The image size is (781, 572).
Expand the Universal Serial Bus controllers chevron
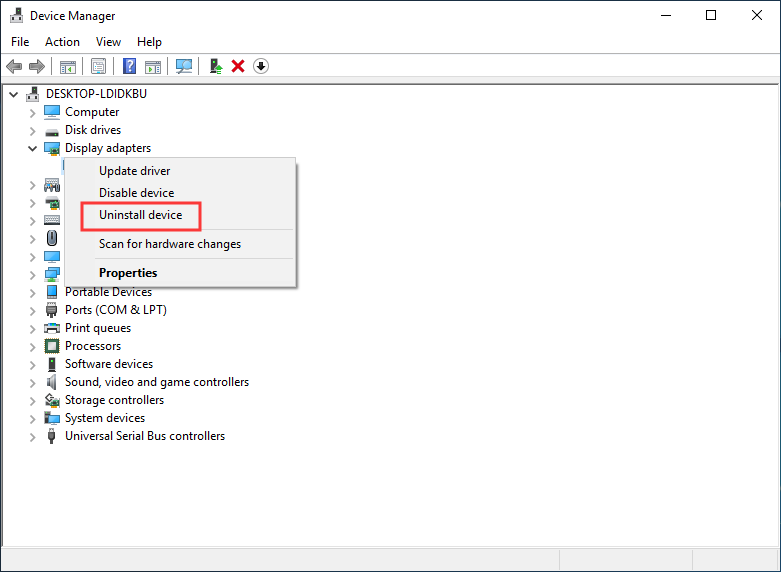point(32,437)
